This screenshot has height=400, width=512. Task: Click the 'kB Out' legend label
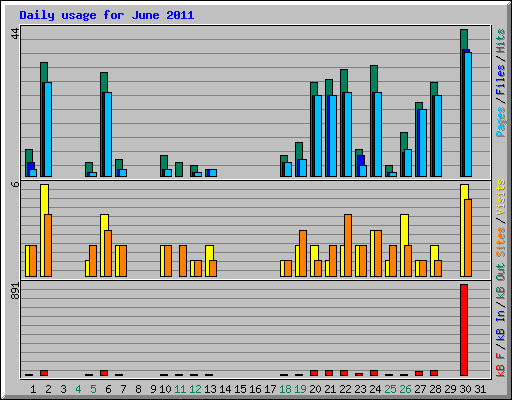(x=500, y=281)
